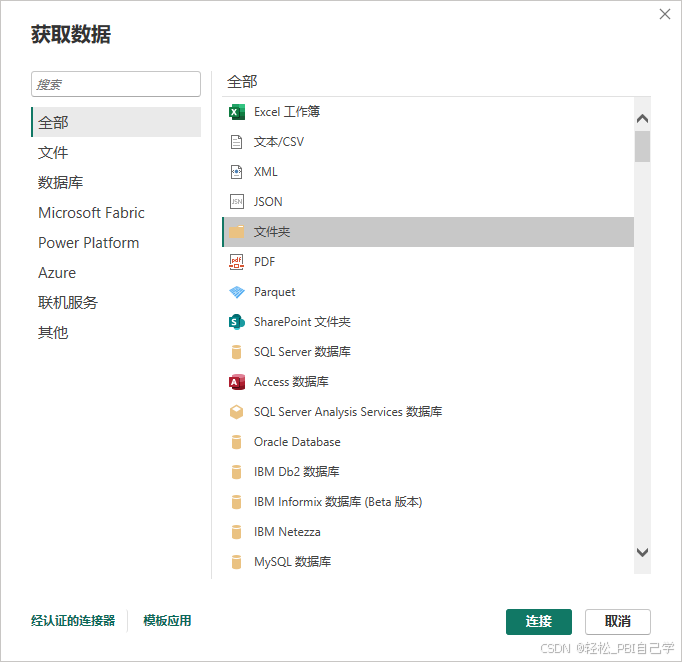Select the 'XML' text

pyautogui.click(x=266, y=172)
